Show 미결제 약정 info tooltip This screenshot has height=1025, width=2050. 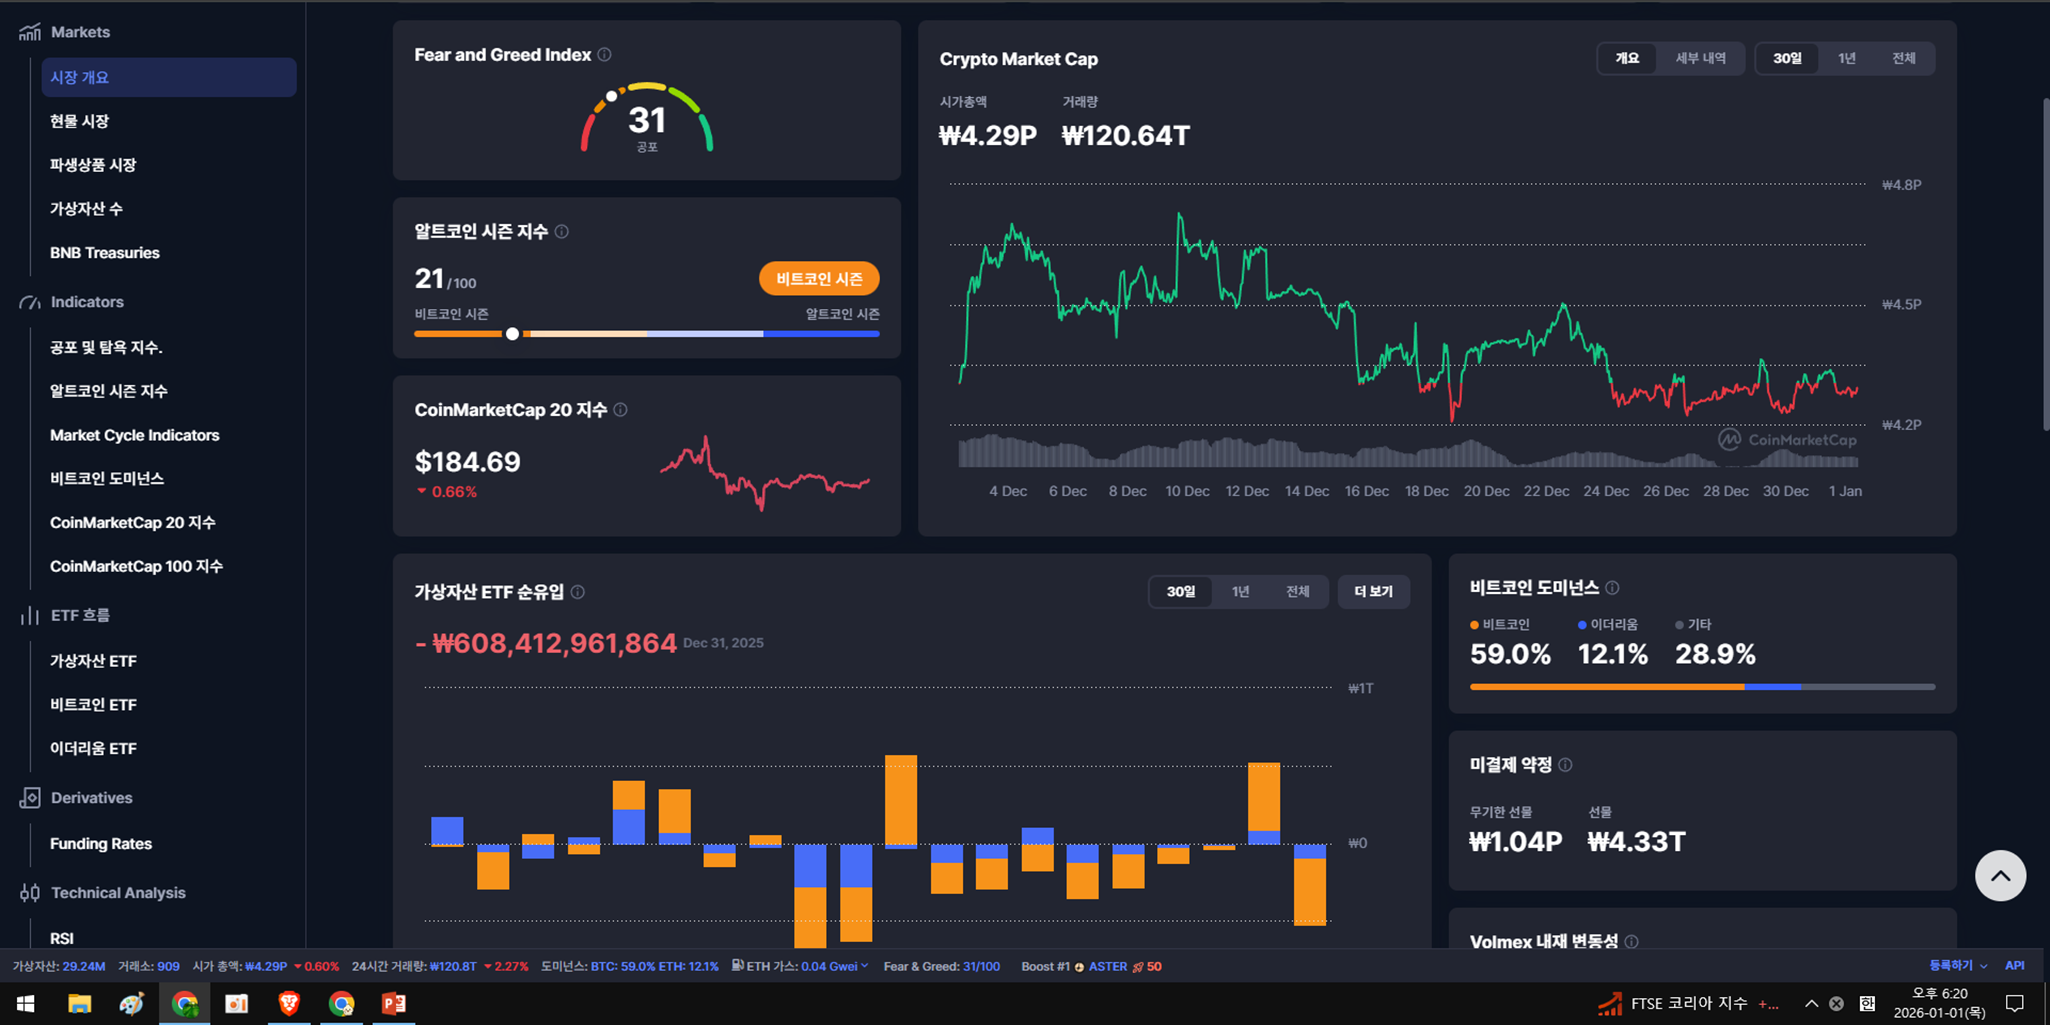[1565, 765]
